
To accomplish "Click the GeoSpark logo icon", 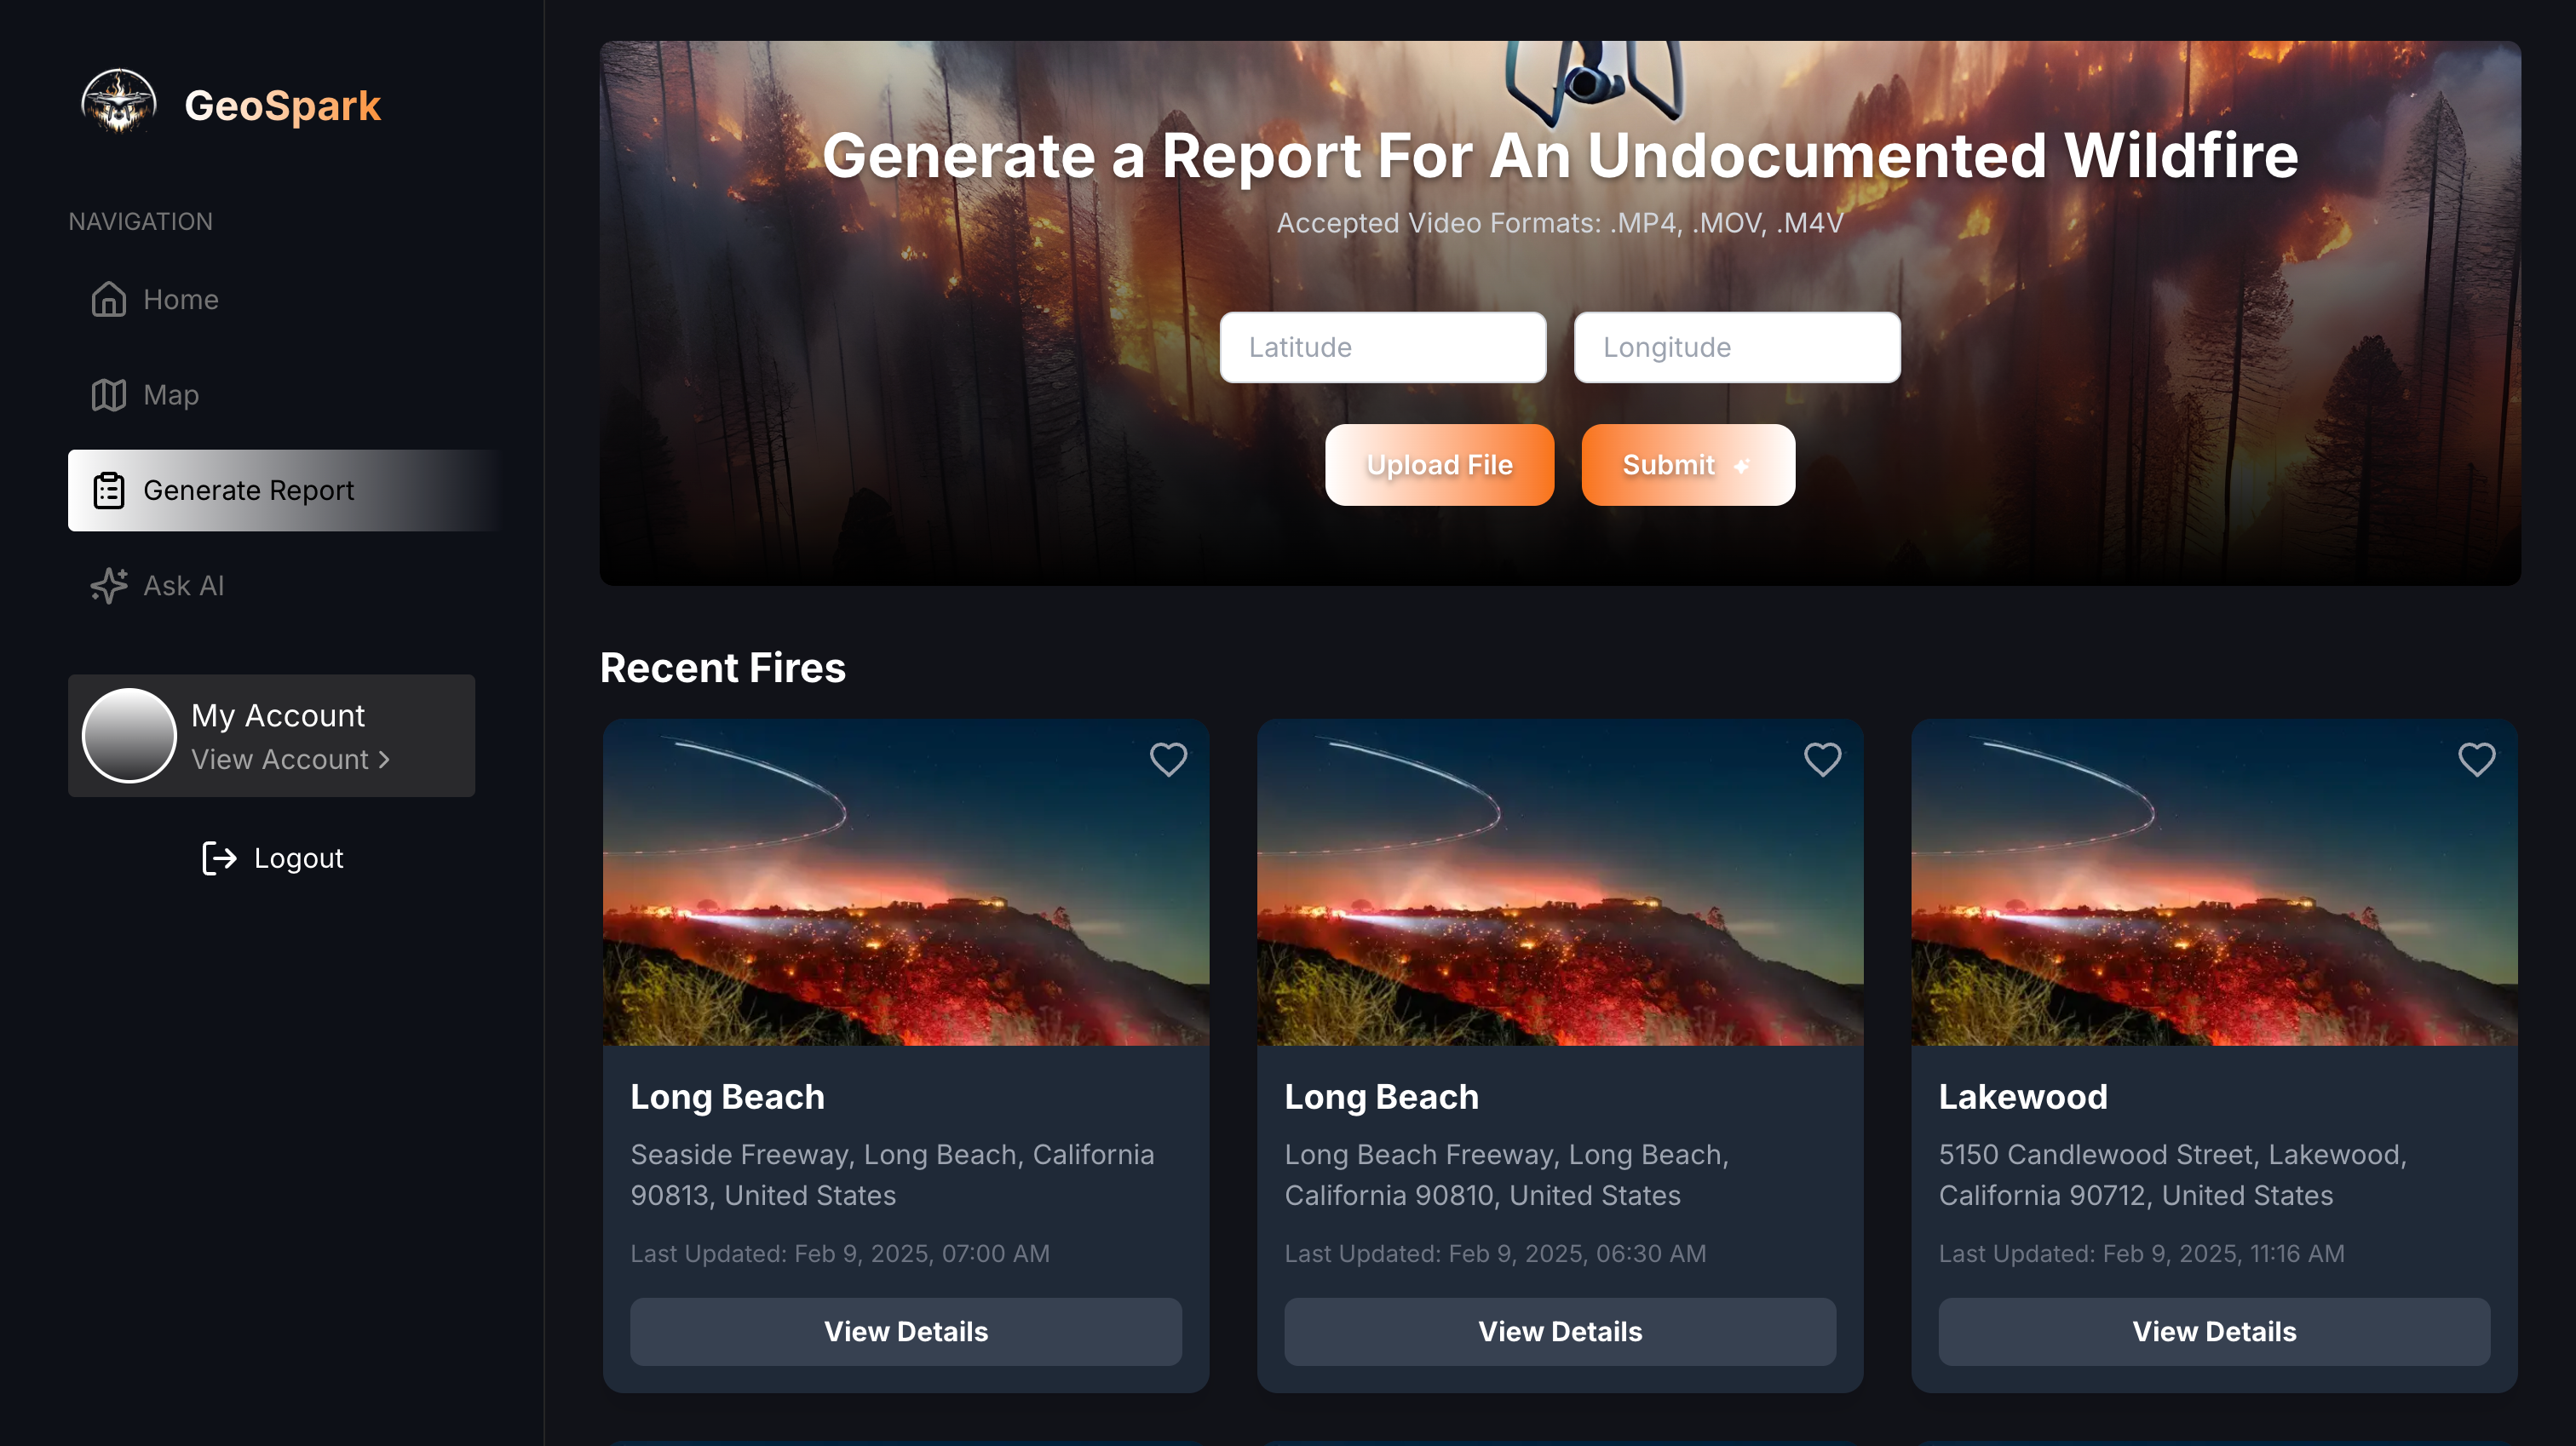I will click(118, 102).
